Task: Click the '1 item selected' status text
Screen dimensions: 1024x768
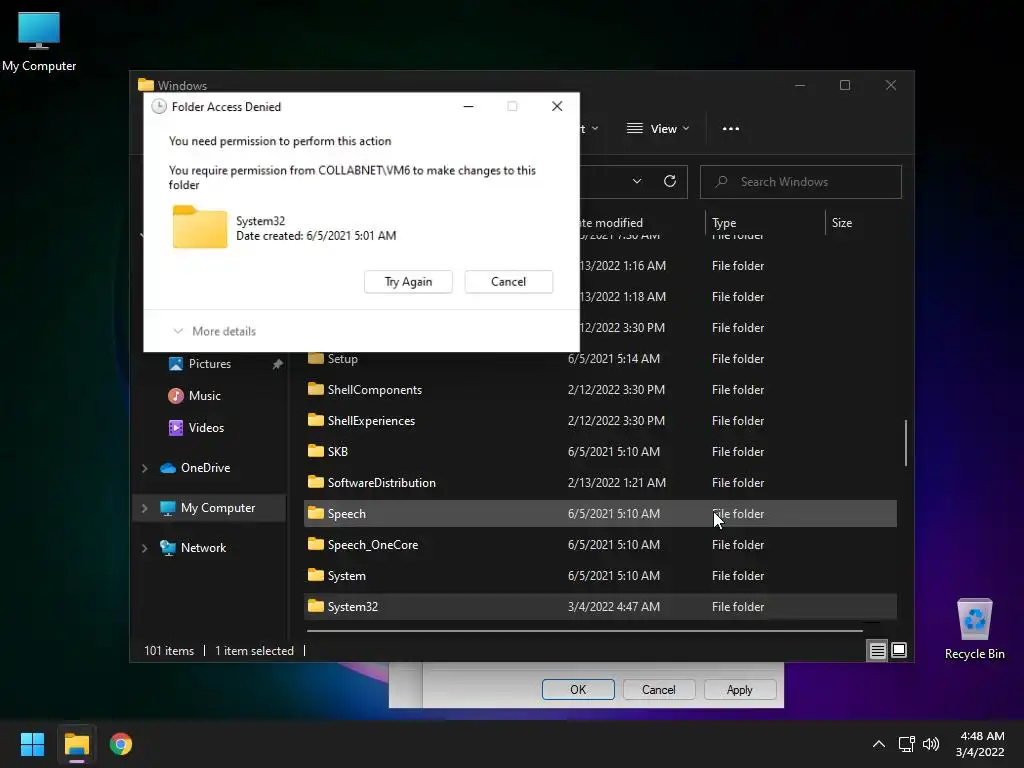Action: pos(254,650)
